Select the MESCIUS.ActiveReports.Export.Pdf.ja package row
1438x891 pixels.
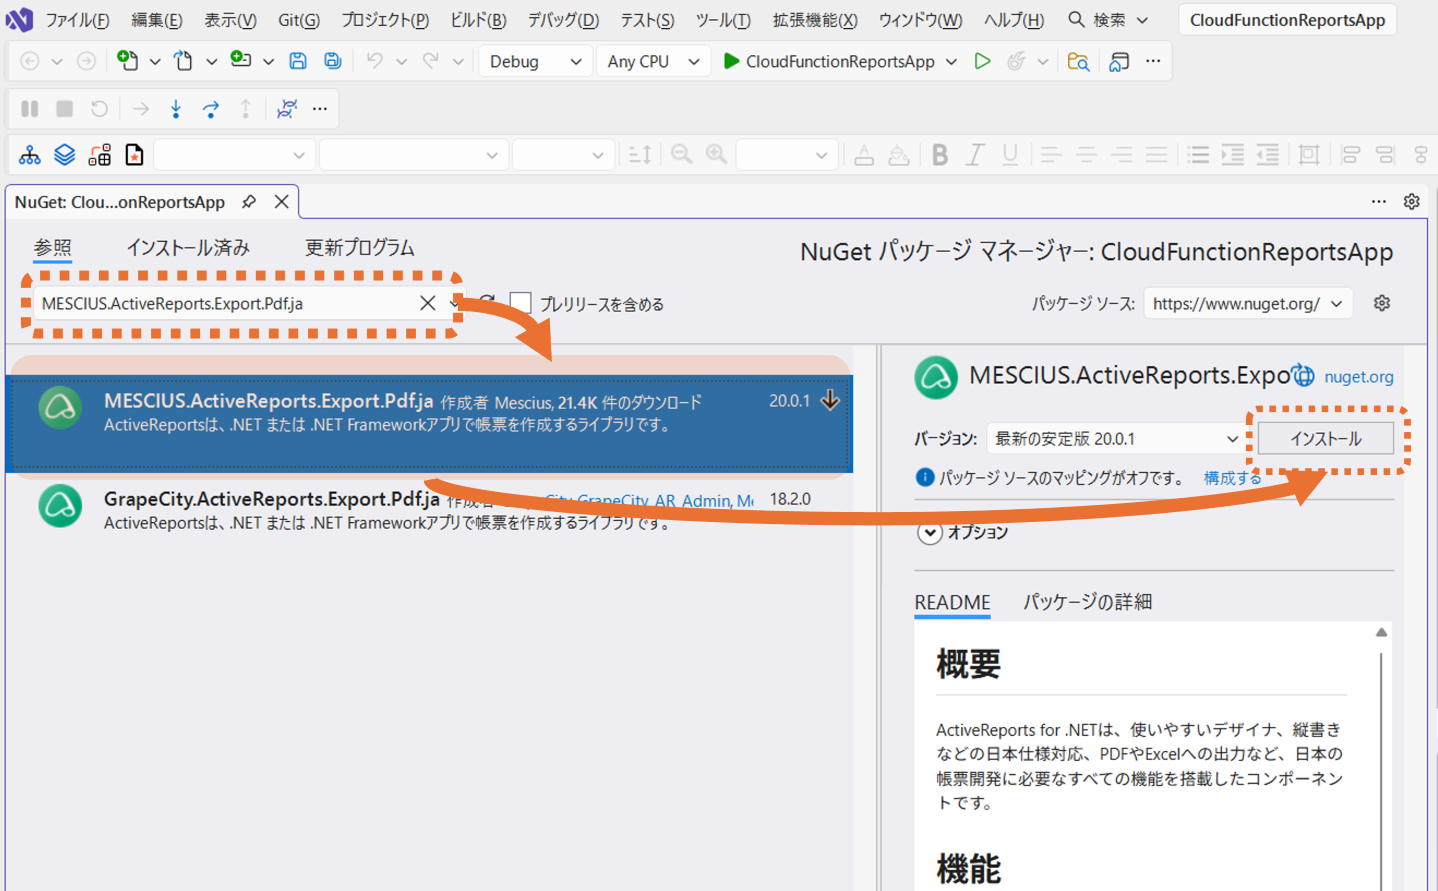pos(429,423)
